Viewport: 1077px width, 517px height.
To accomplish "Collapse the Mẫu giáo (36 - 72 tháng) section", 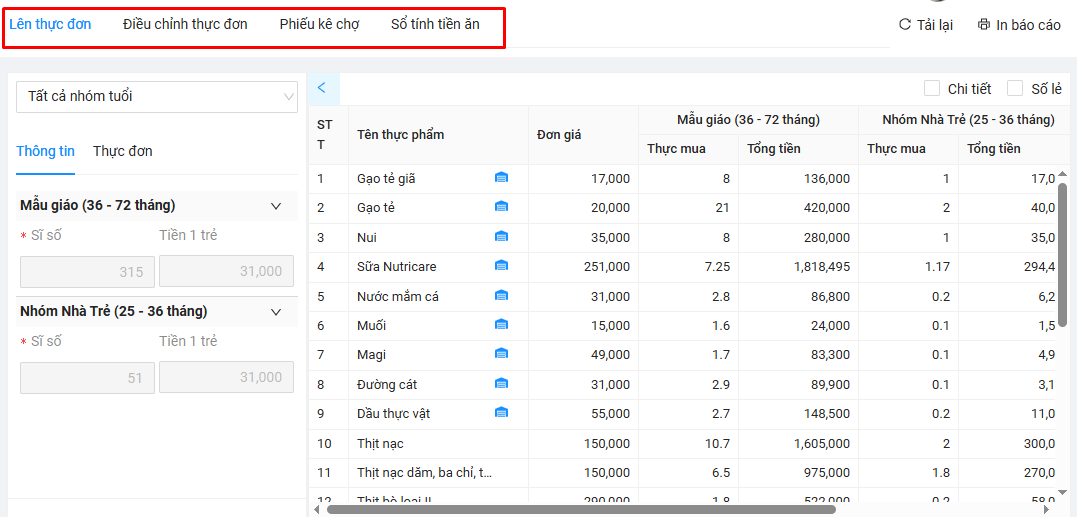I will coord(276,206).
